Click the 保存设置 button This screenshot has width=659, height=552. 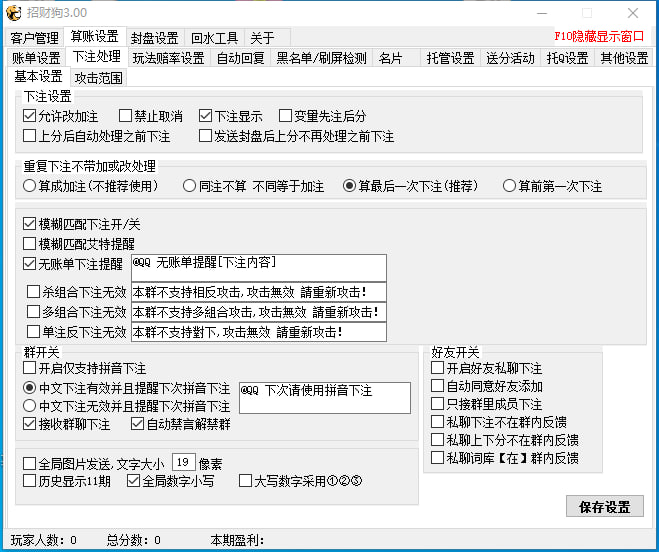(604, 507)
